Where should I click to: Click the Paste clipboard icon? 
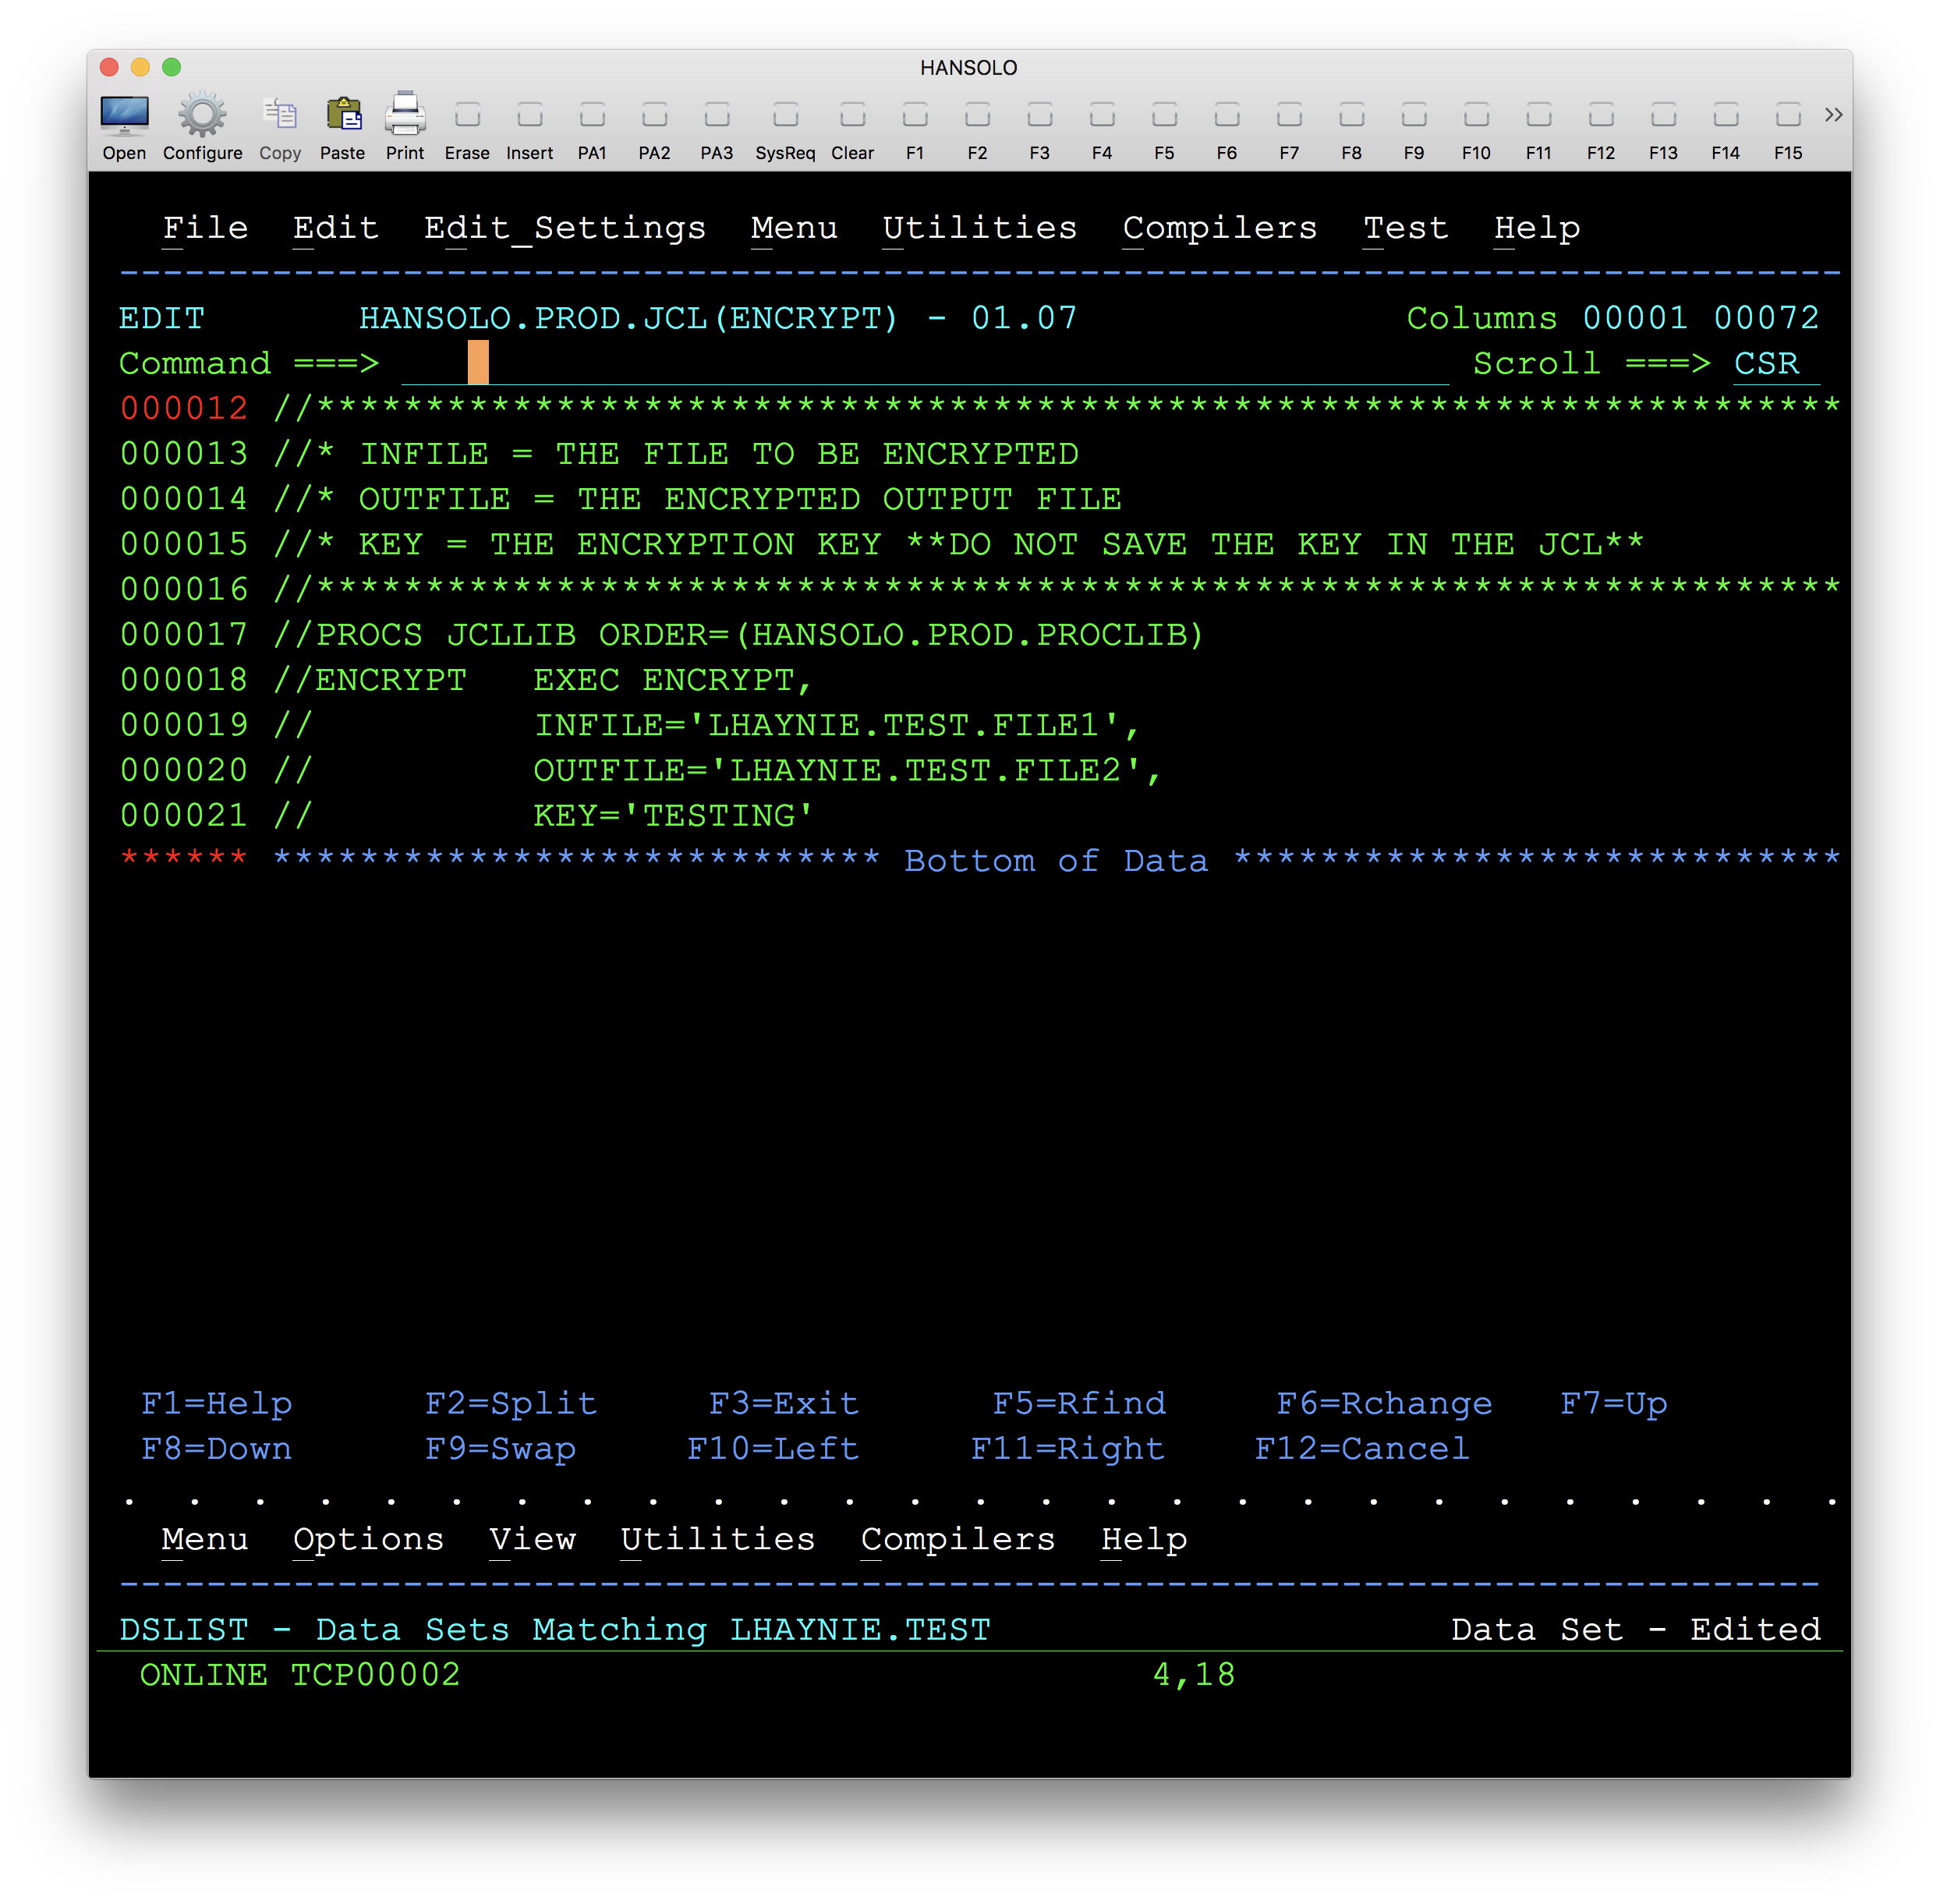342,117
